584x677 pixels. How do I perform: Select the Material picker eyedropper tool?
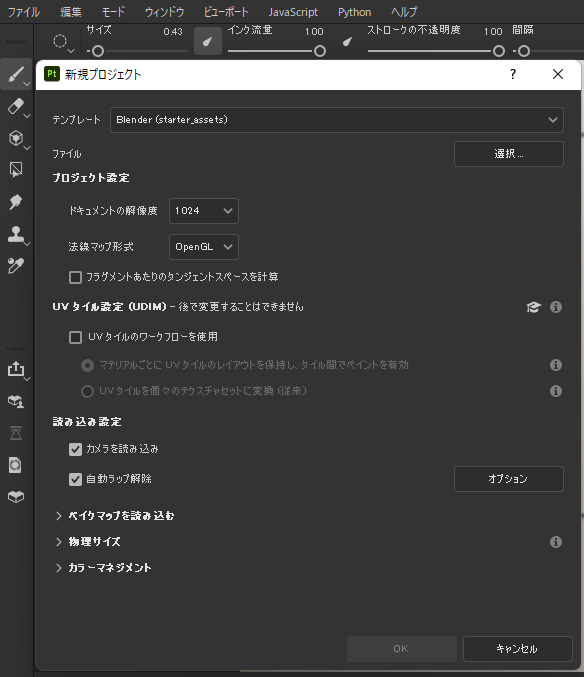16,266
